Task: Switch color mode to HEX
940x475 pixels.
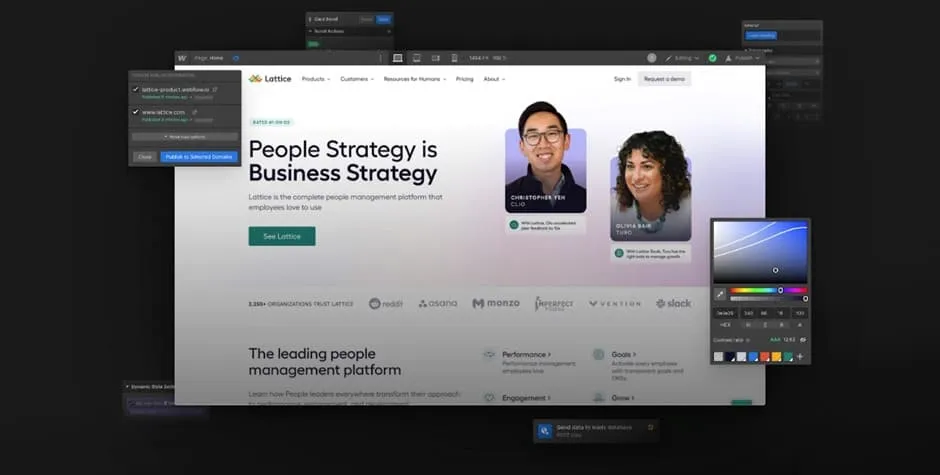Action: click(725, 325)
